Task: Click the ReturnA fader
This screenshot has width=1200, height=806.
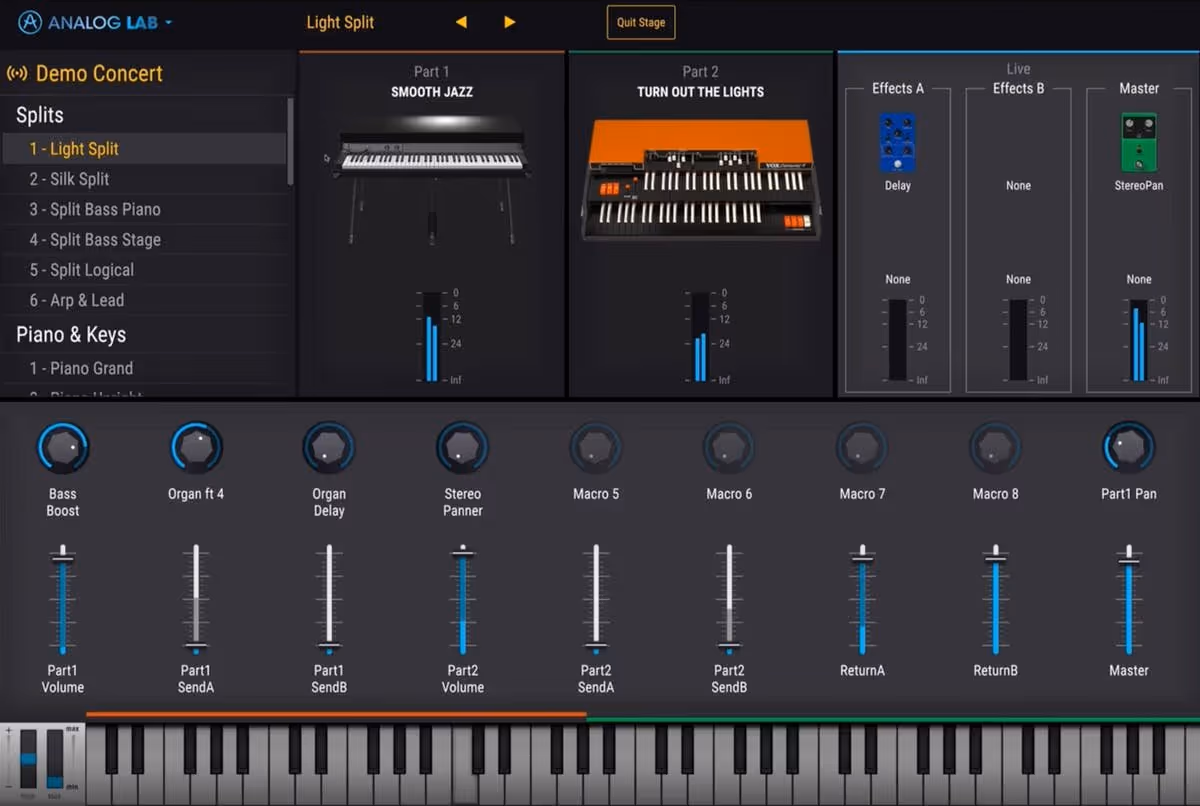Action: [x=862, y=600]
